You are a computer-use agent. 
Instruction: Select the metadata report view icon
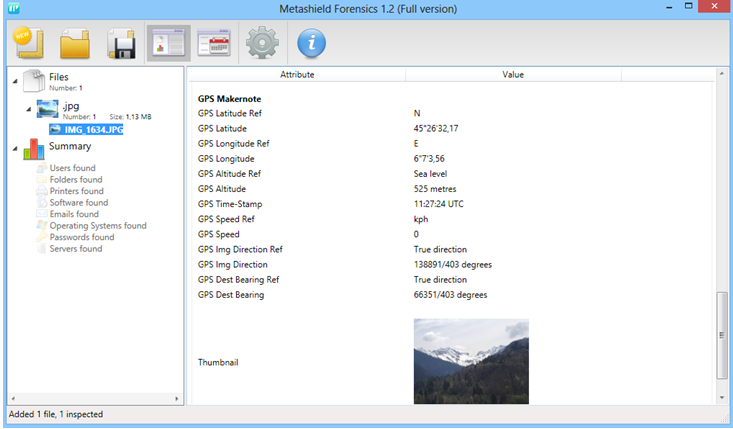coord(168,44)
